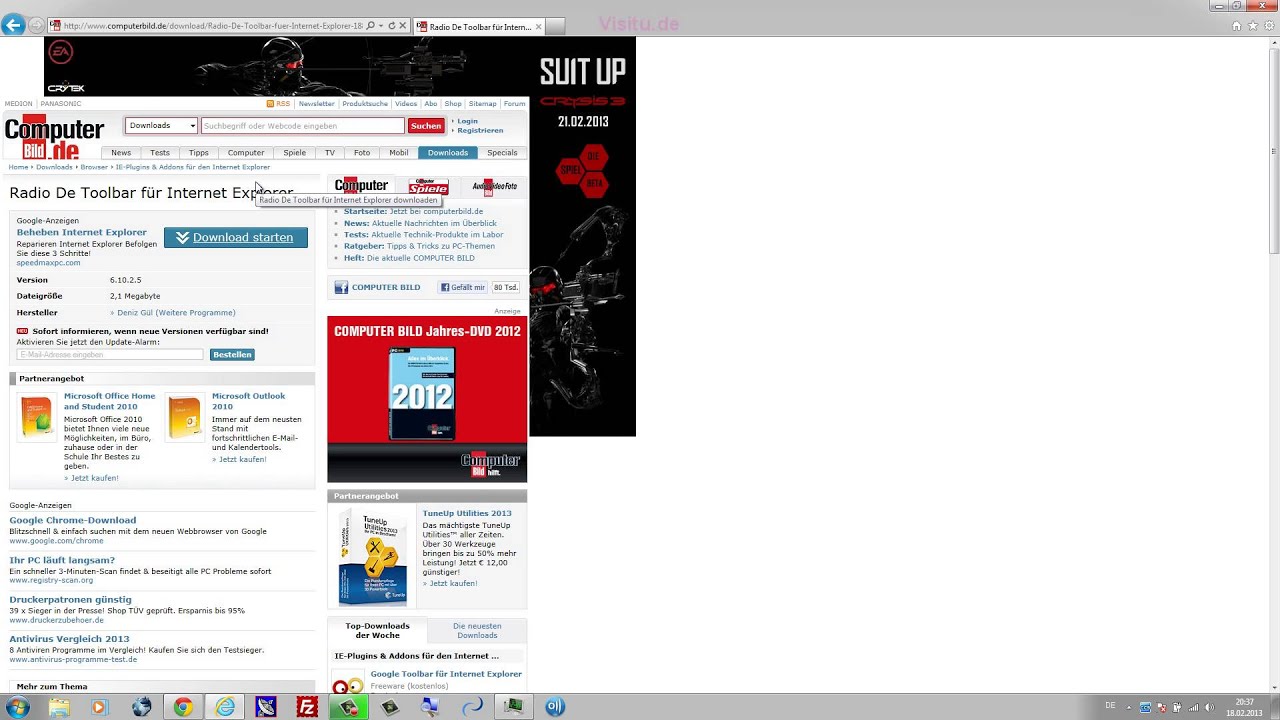Open TuneUp Utilities 2013 title link
Image resolution: width=1280 pixels, height=720 pixels.
pyautogui.click(x=467, y=514)
